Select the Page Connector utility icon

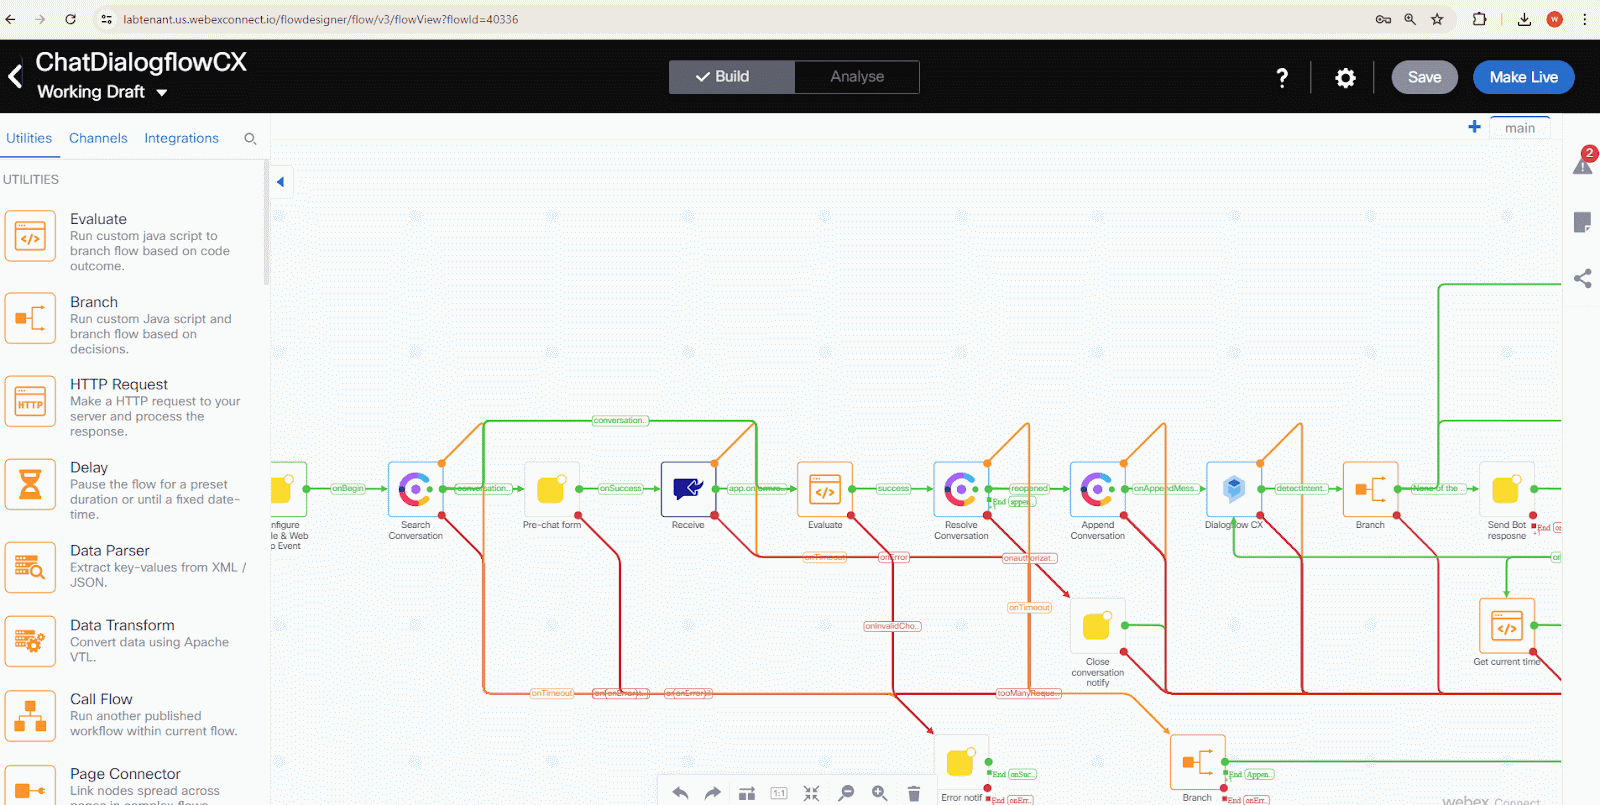tap(30, 787)
